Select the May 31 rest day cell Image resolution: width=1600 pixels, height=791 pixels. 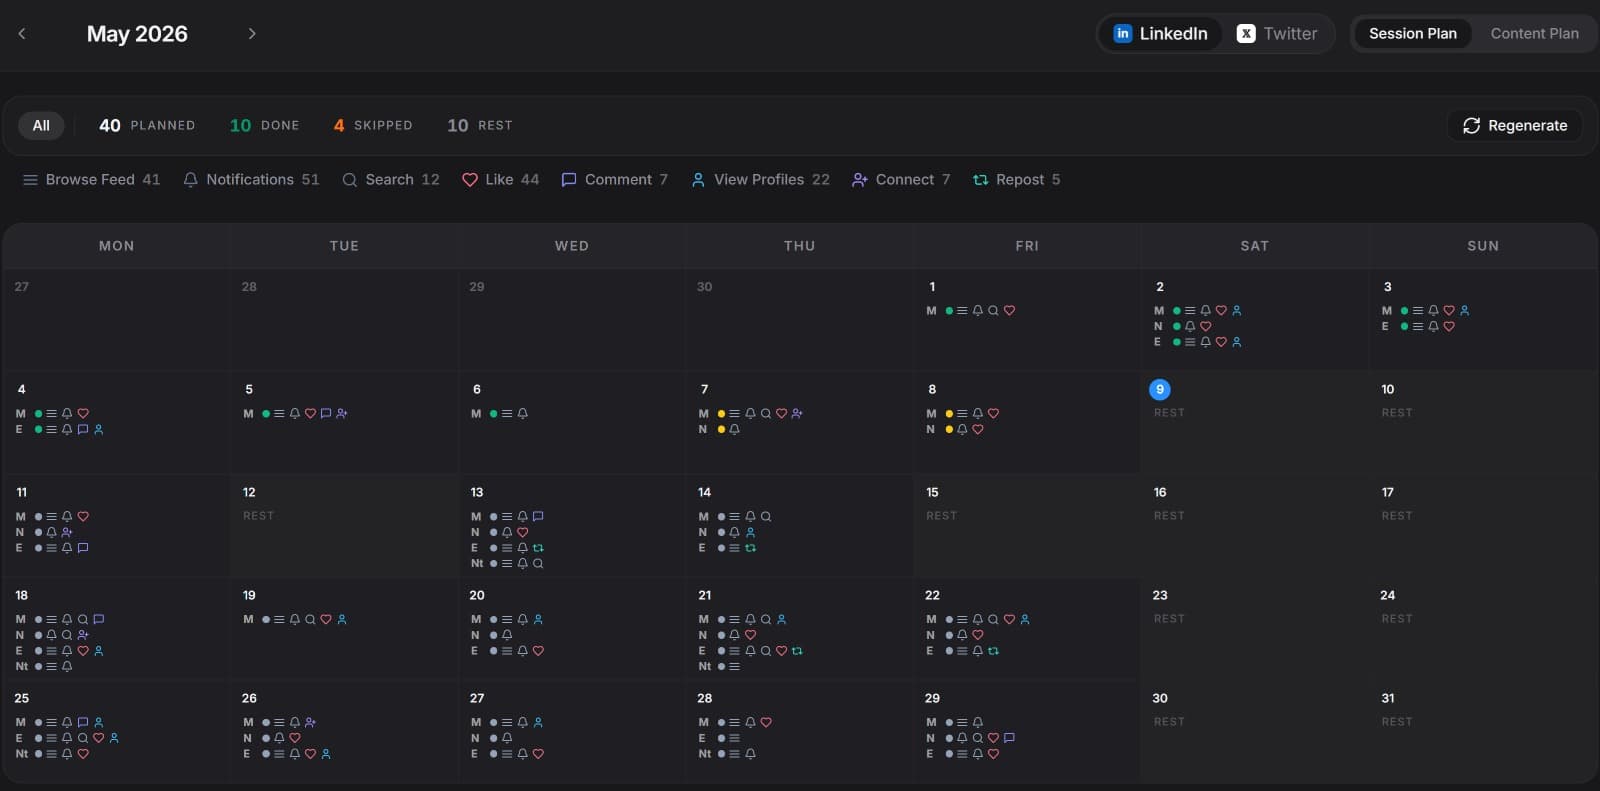1483,732
